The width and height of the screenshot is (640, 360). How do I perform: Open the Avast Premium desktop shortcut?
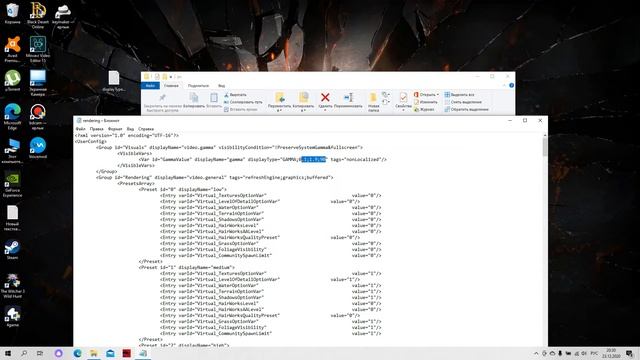coord(13,49)
